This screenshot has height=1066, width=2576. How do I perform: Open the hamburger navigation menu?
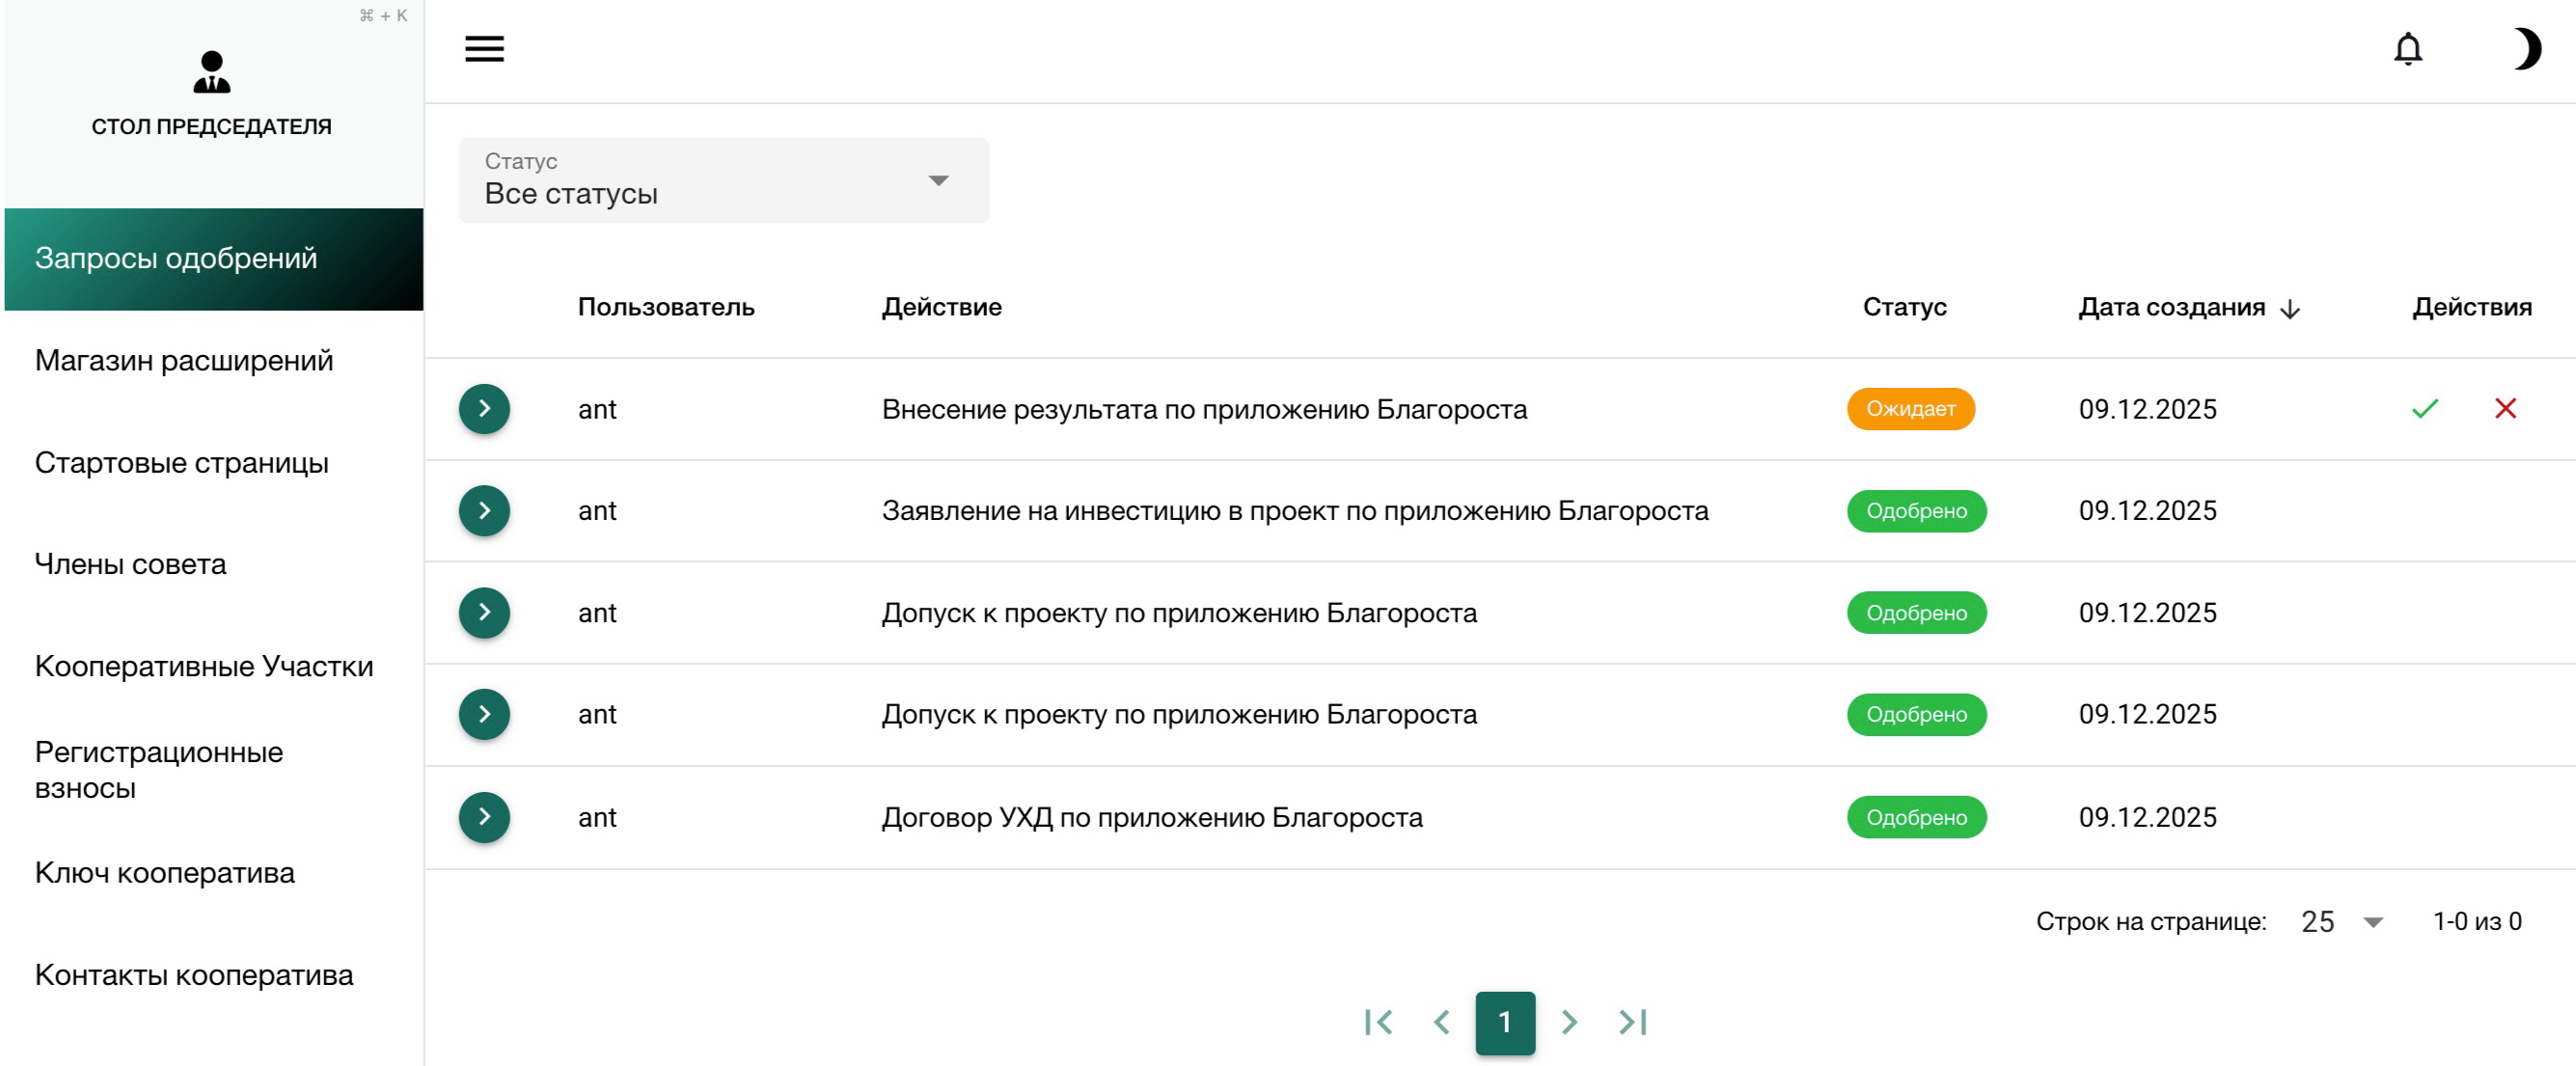coord(484,49)
